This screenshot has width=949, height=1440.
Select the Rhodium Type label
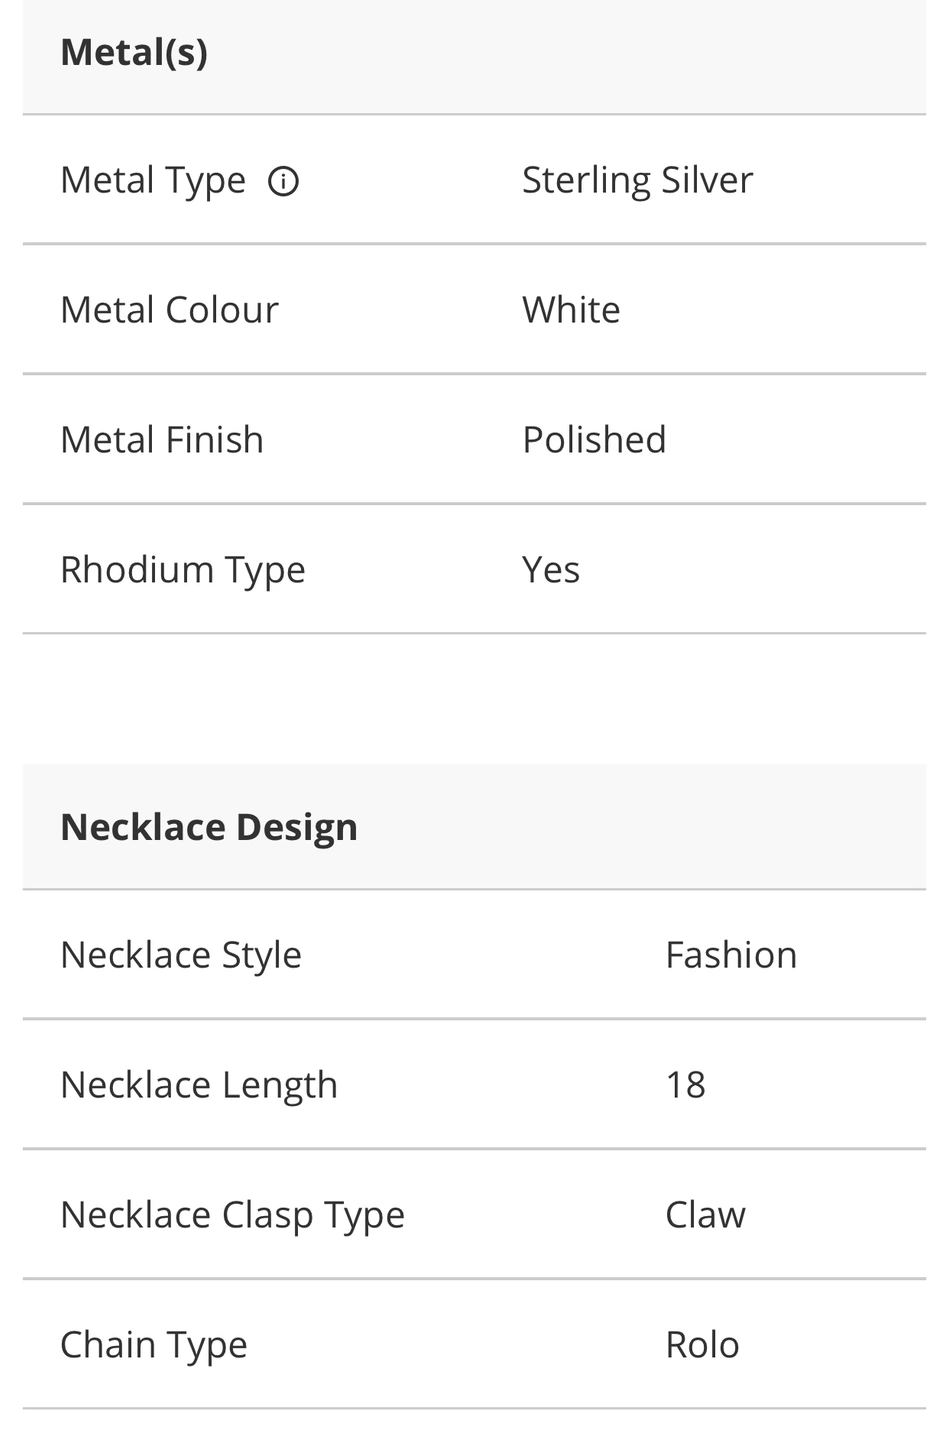[x=183, y=570]
